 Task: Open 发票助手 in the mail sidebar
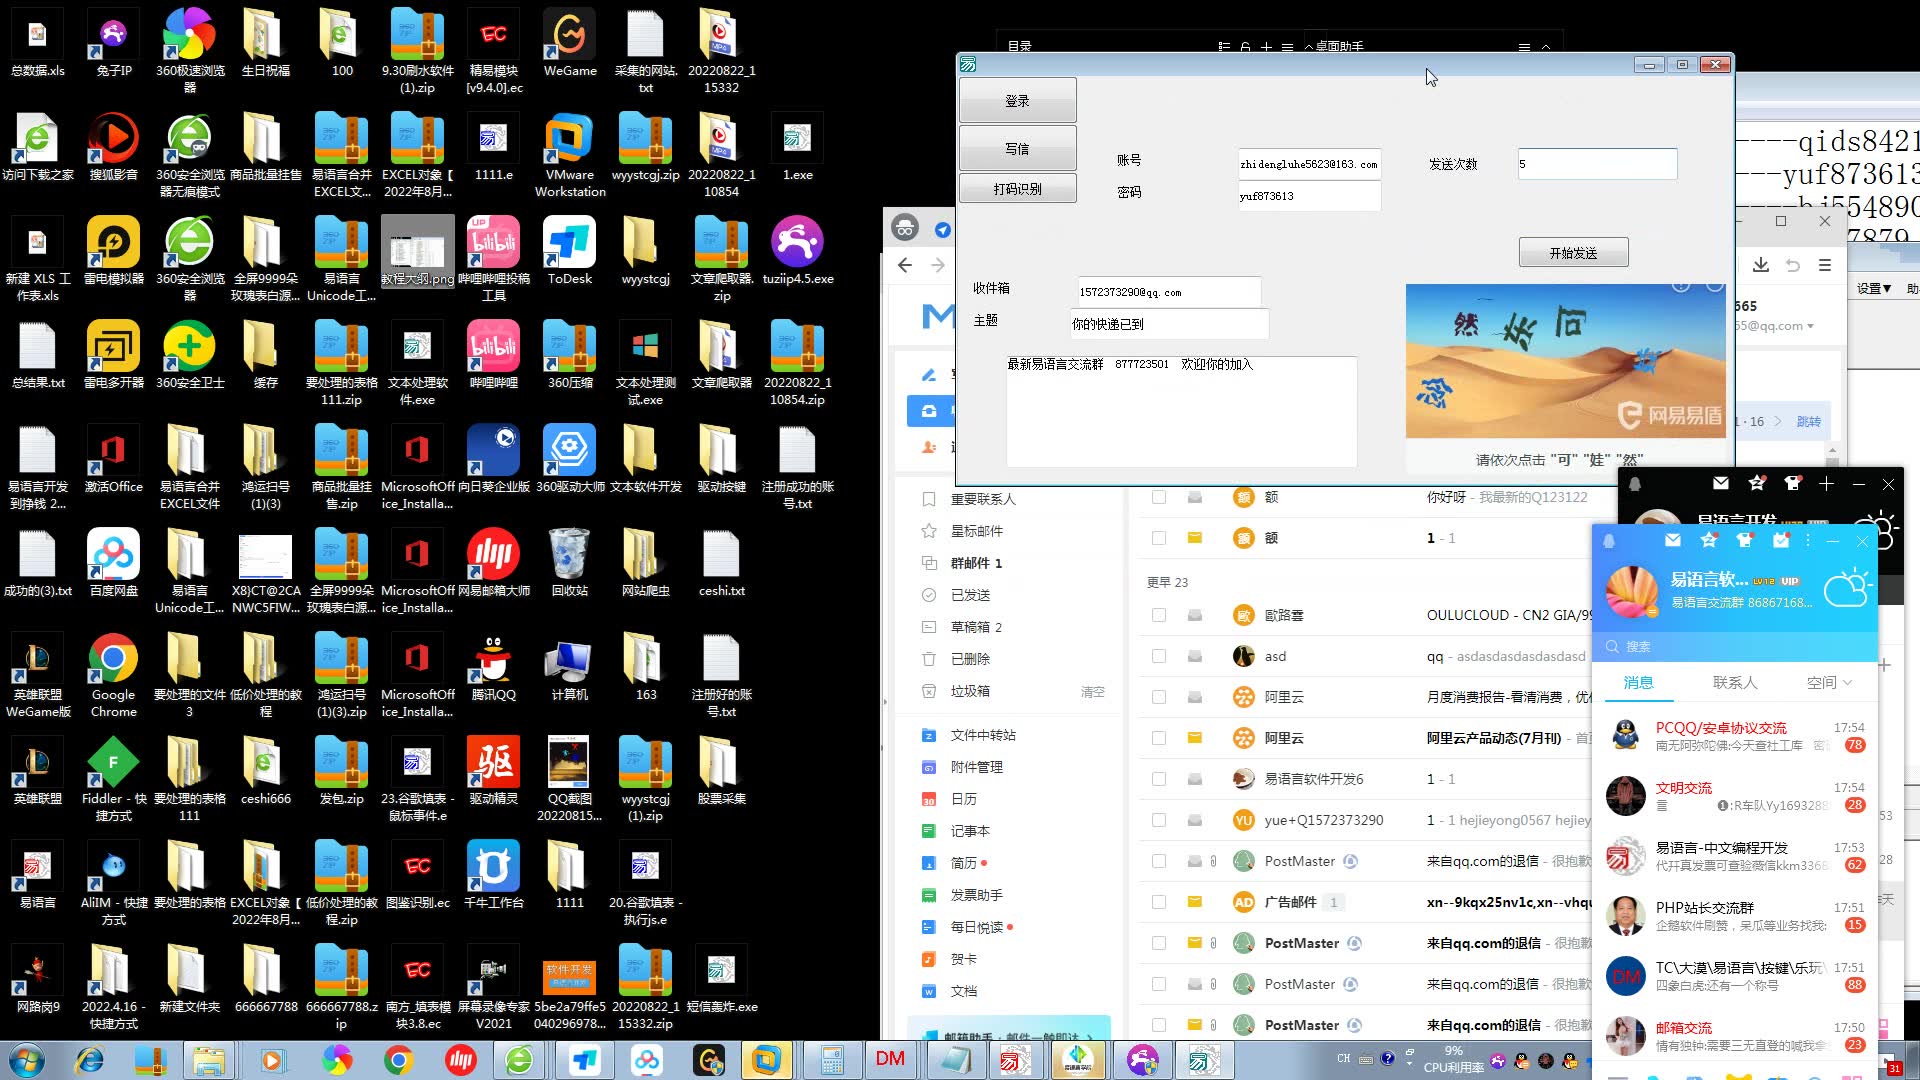[976, 895]
